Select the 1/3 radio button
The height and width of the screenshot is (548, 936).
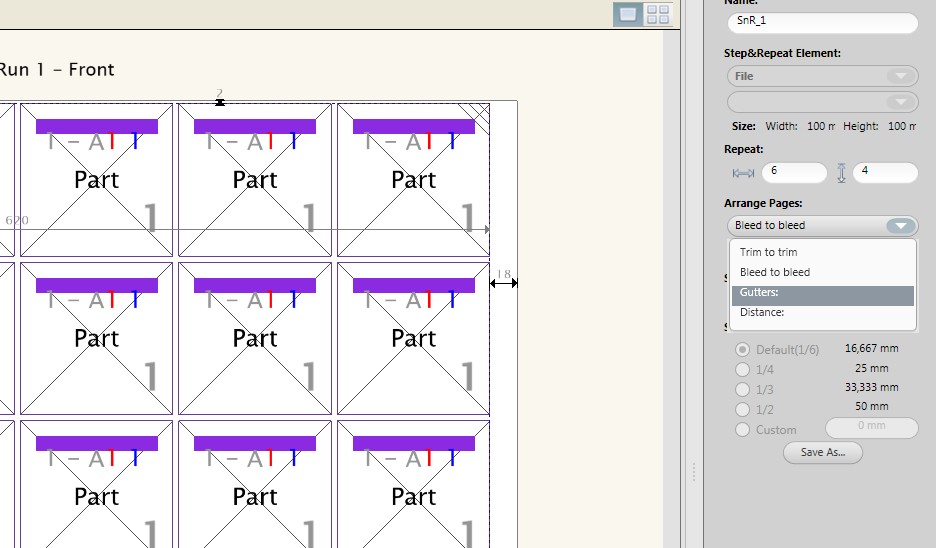click(x=742, y=389)
